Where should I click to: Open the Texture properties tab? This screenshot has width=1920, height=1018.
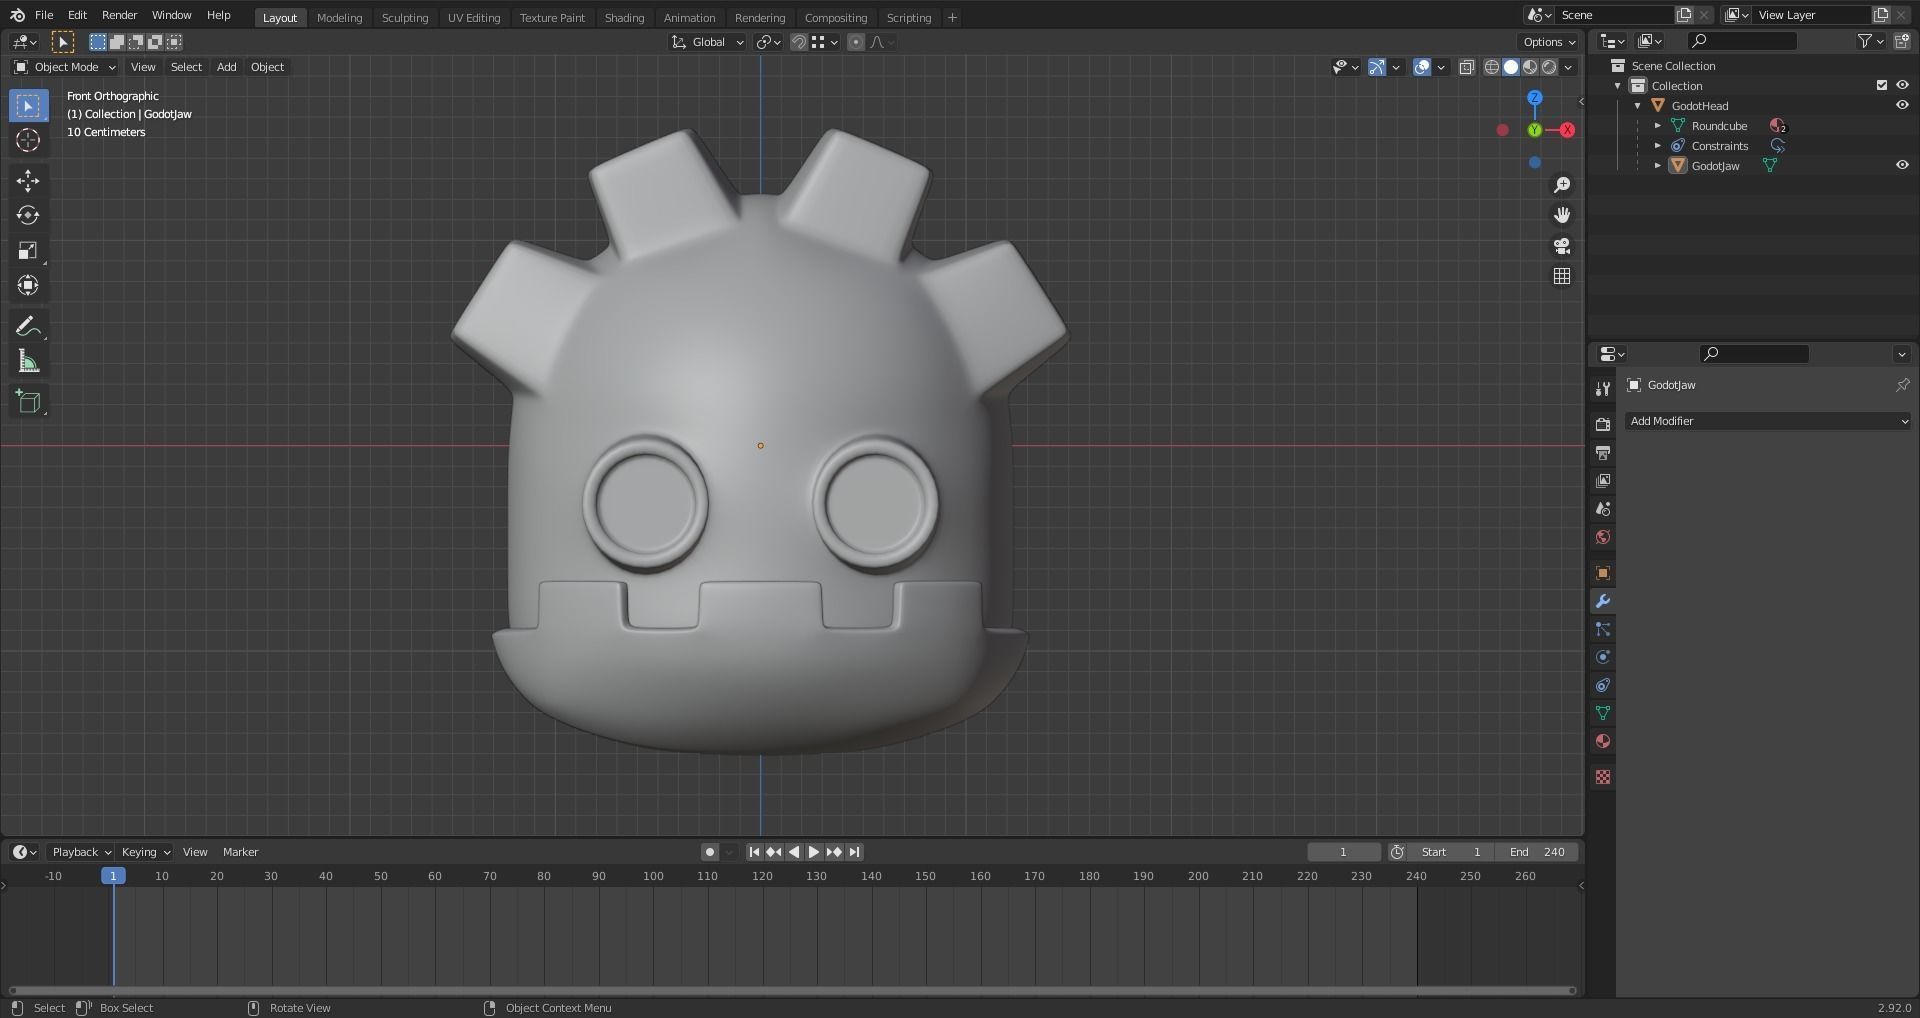1603,777
